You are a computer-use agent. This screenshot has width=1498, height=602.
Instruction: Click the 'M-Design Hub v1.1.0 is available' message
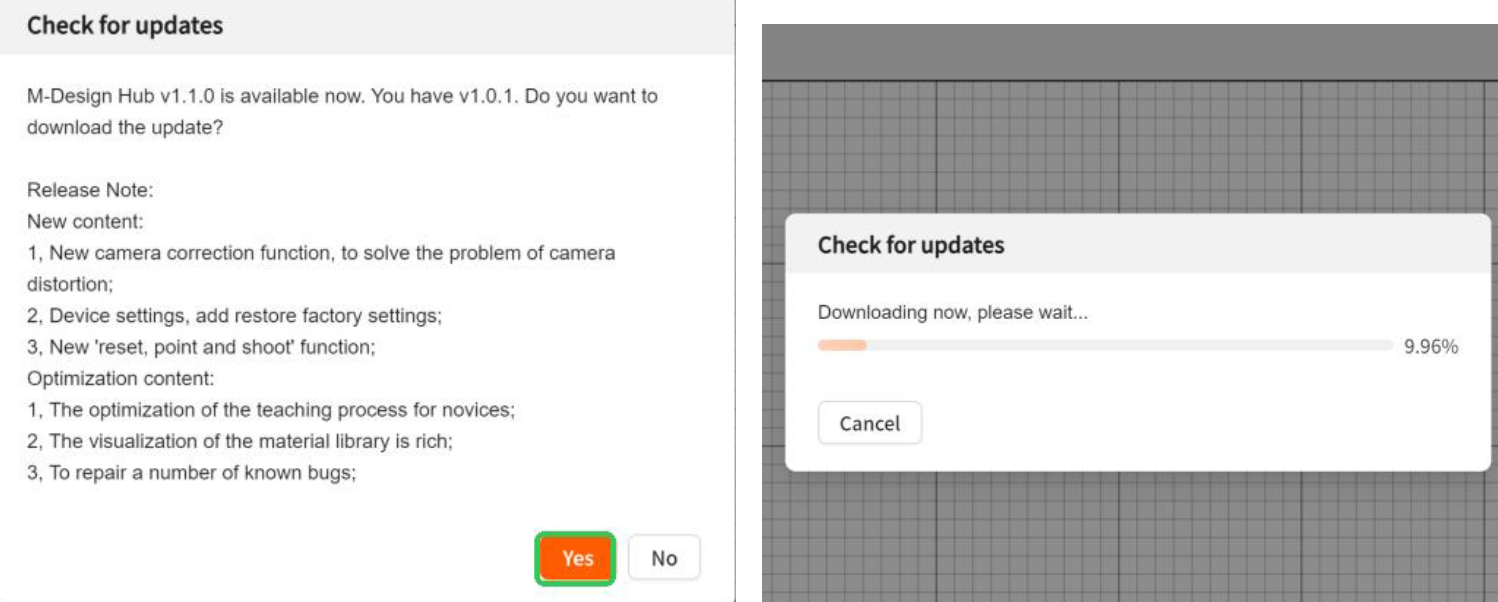(342, 112)
